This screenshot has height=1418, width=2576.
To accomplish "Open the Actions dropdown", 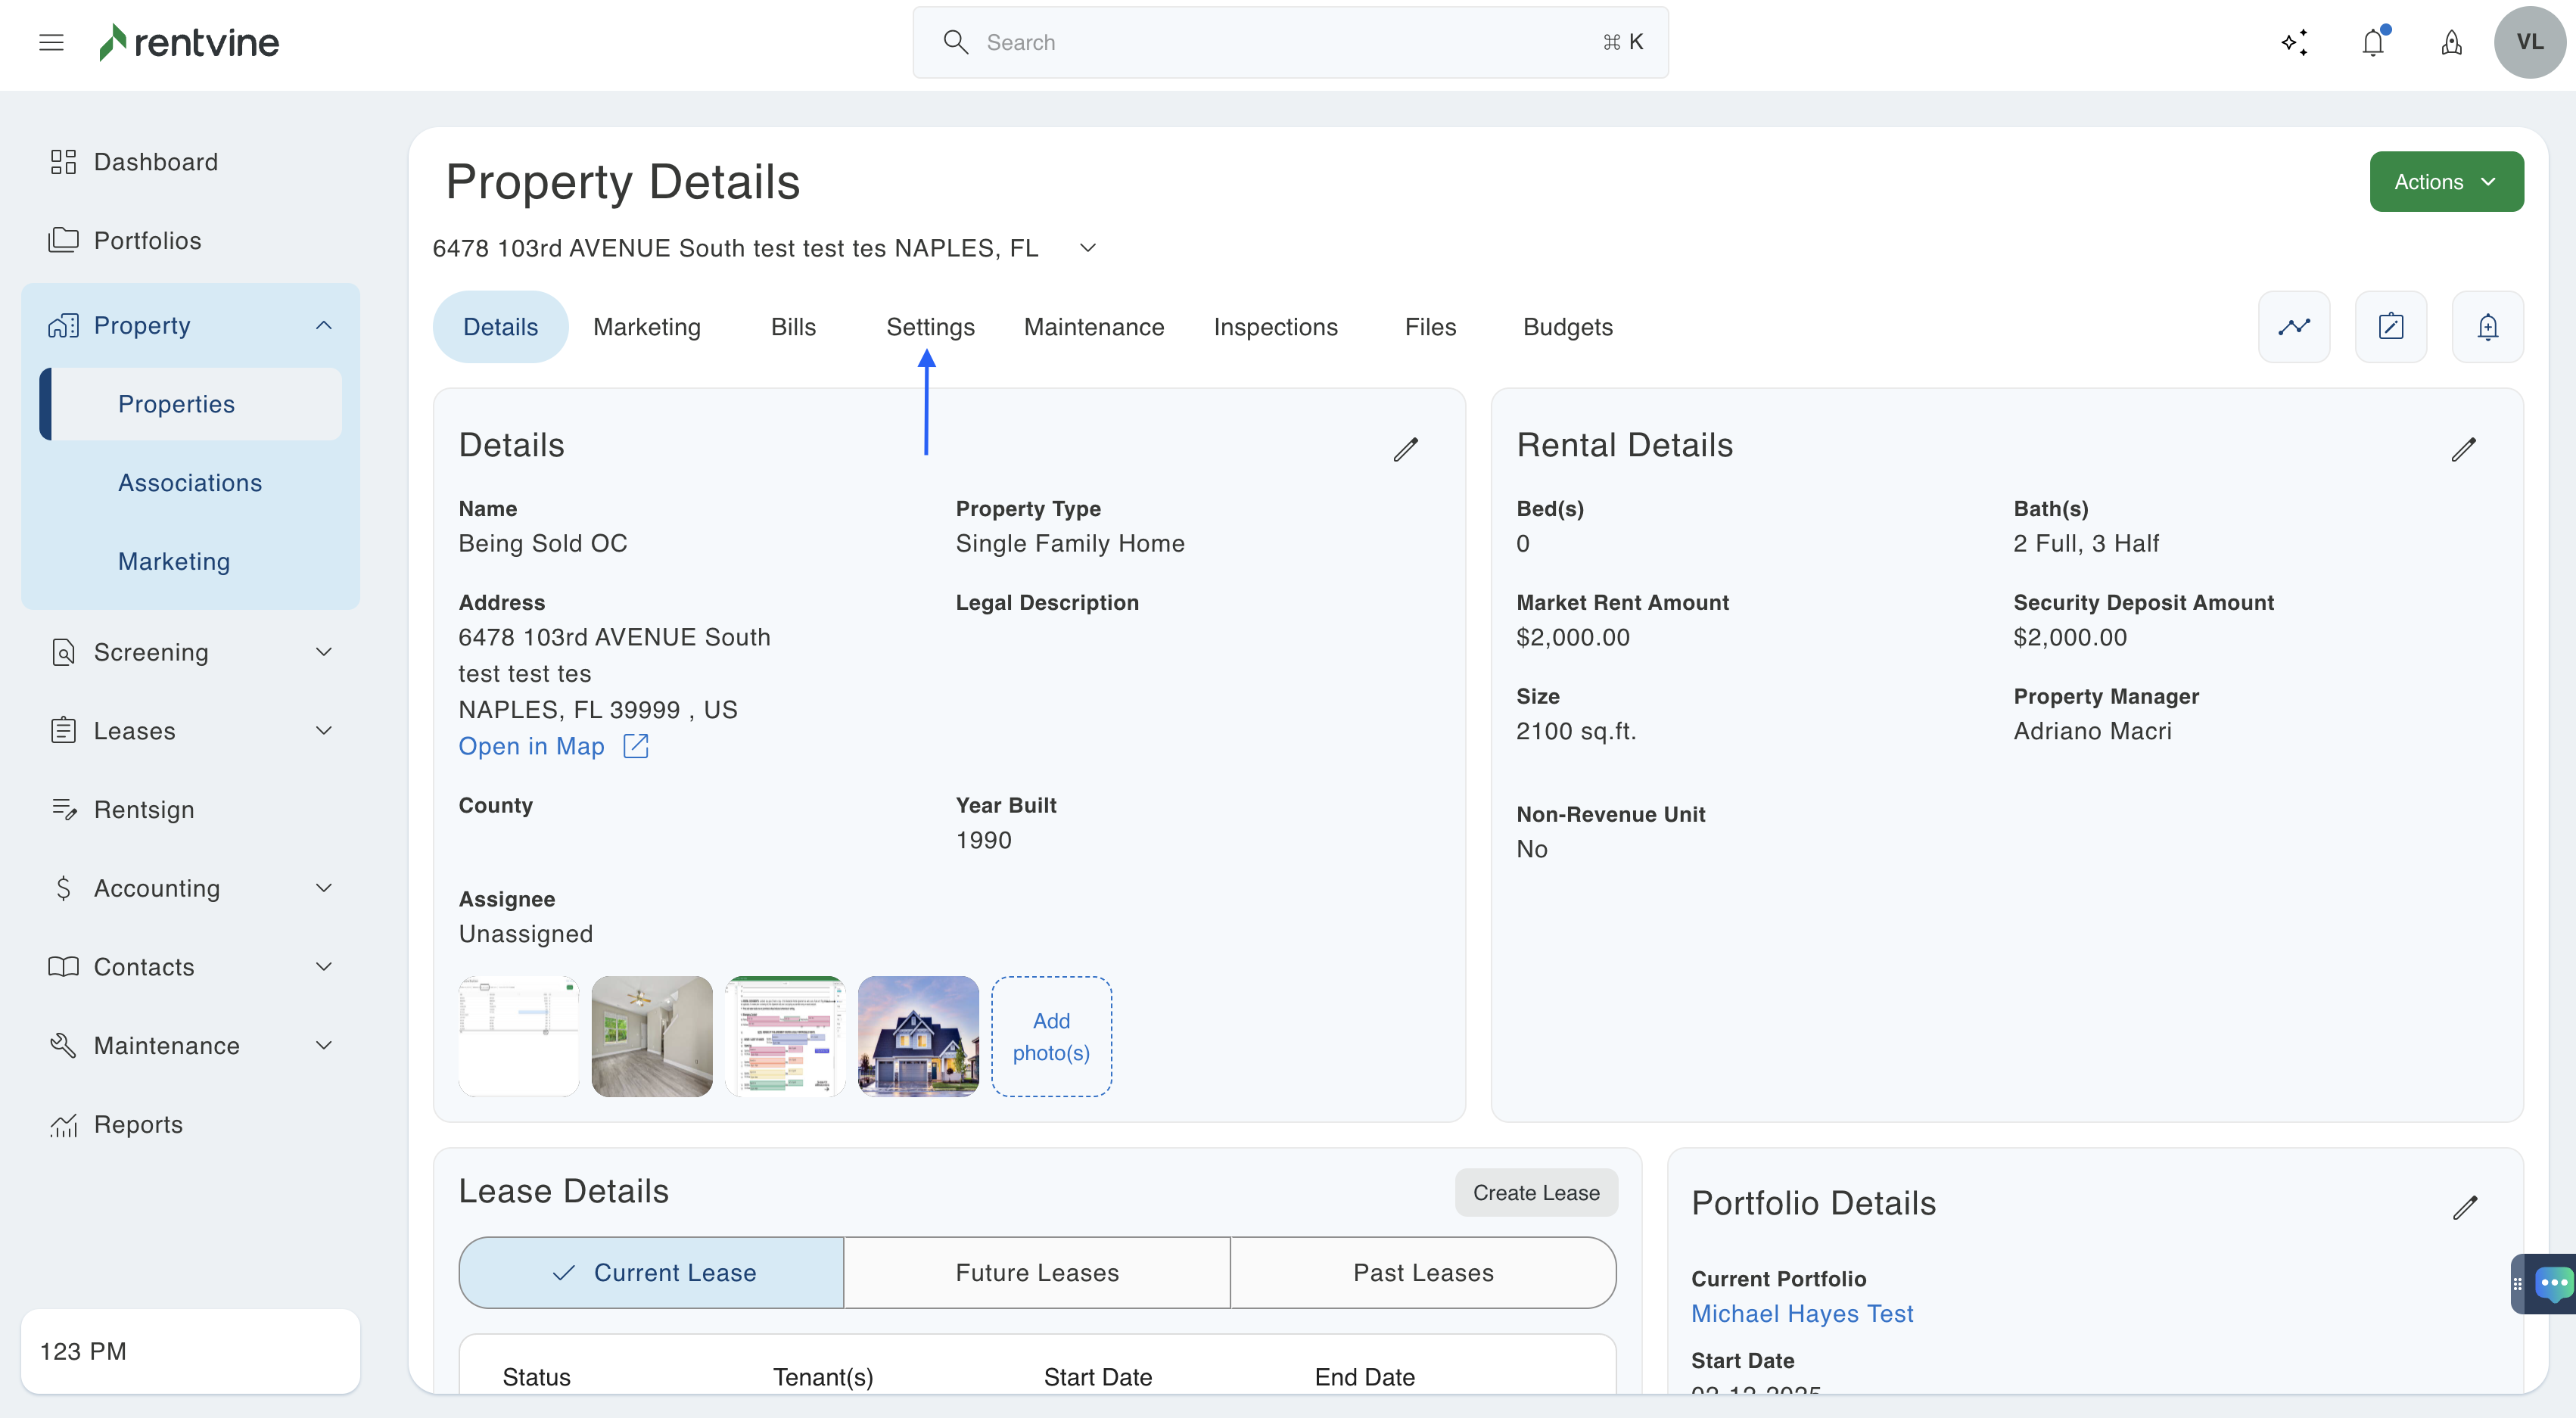I will click(2445, 181).
